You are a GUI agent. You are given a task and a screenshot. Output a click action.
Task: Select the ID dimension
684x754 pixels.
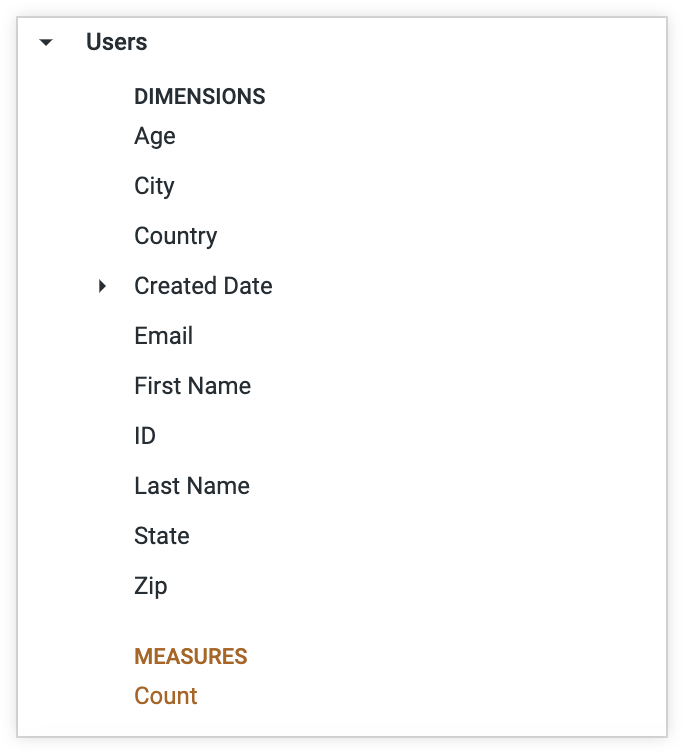point(145,436)
